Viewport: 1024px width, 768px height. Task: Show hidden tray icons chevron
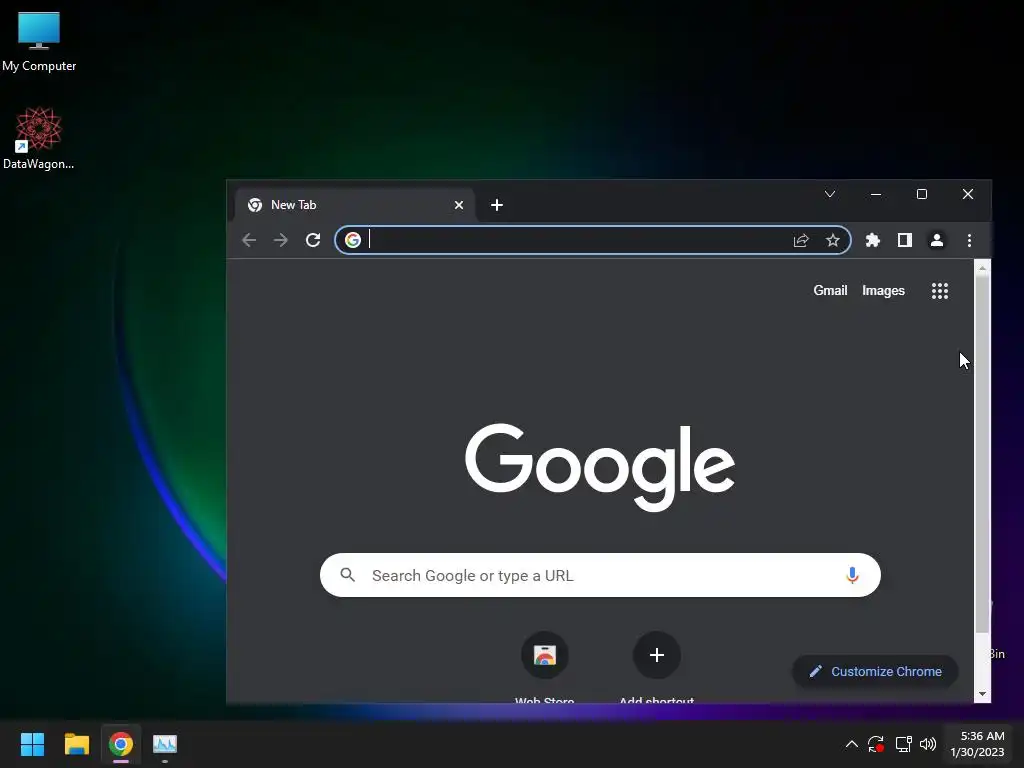click(x=852, y=744)
